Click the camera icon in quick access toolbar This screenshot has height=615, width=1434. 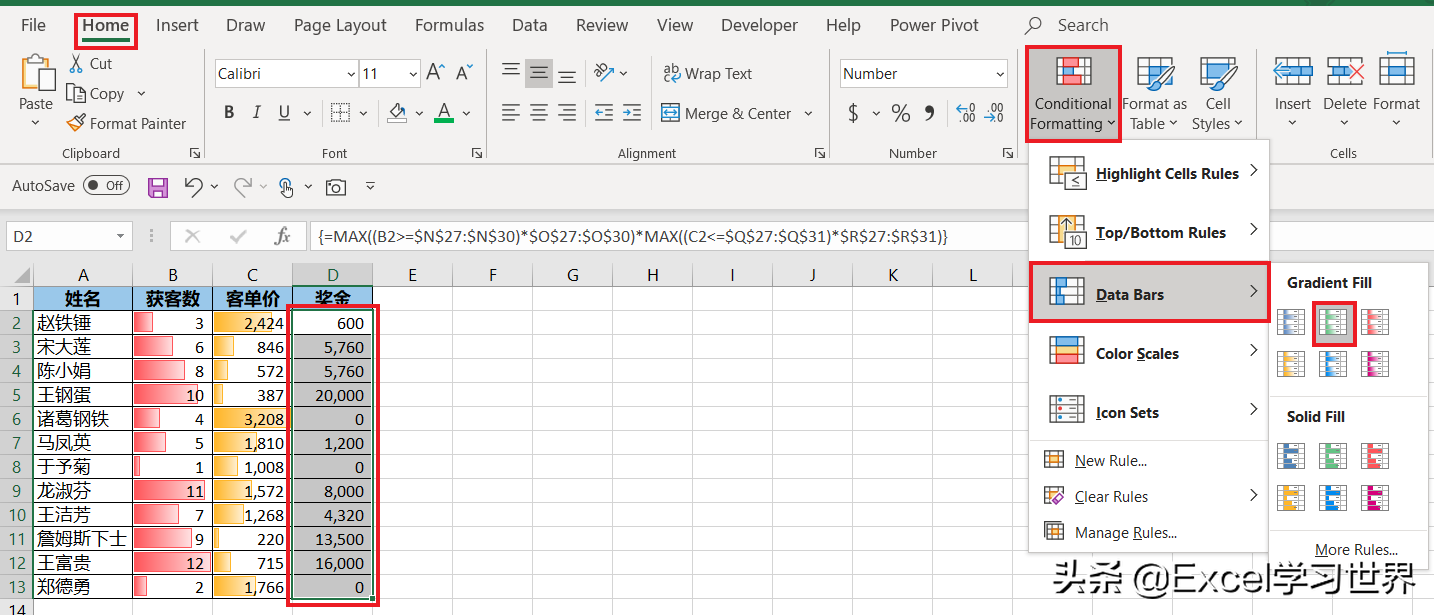[336, 187]
